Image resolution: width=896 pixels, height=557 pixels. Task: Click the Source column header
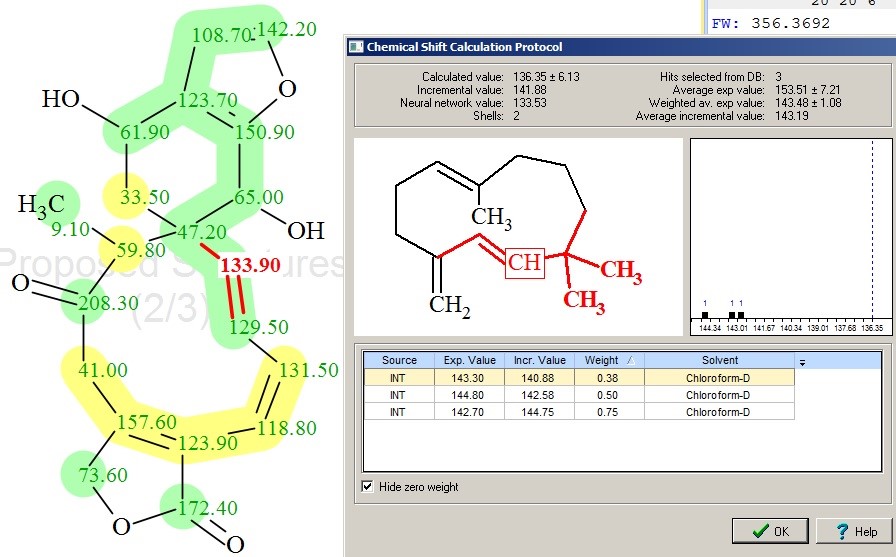[x=399, y=360]
